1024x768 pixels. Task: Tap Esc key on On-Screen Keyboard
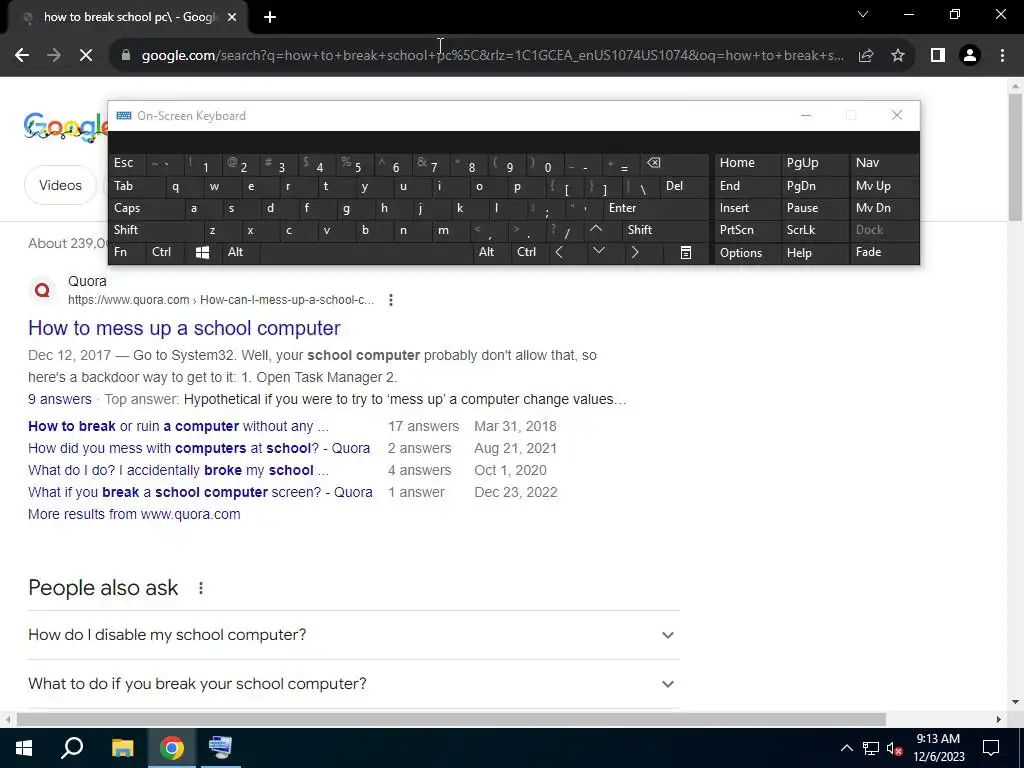127,163
